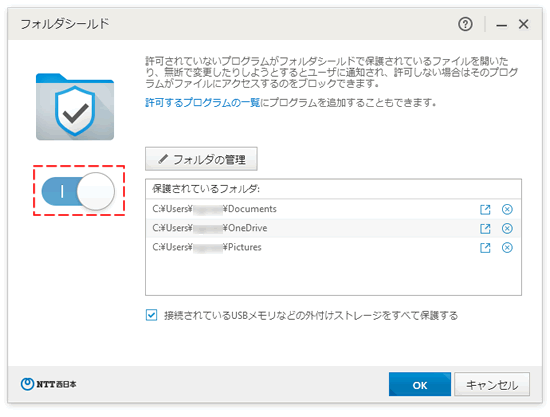Open the 許可するプログラムの一覧 link
The image size is (550, 417).
[x=202, y=102]
